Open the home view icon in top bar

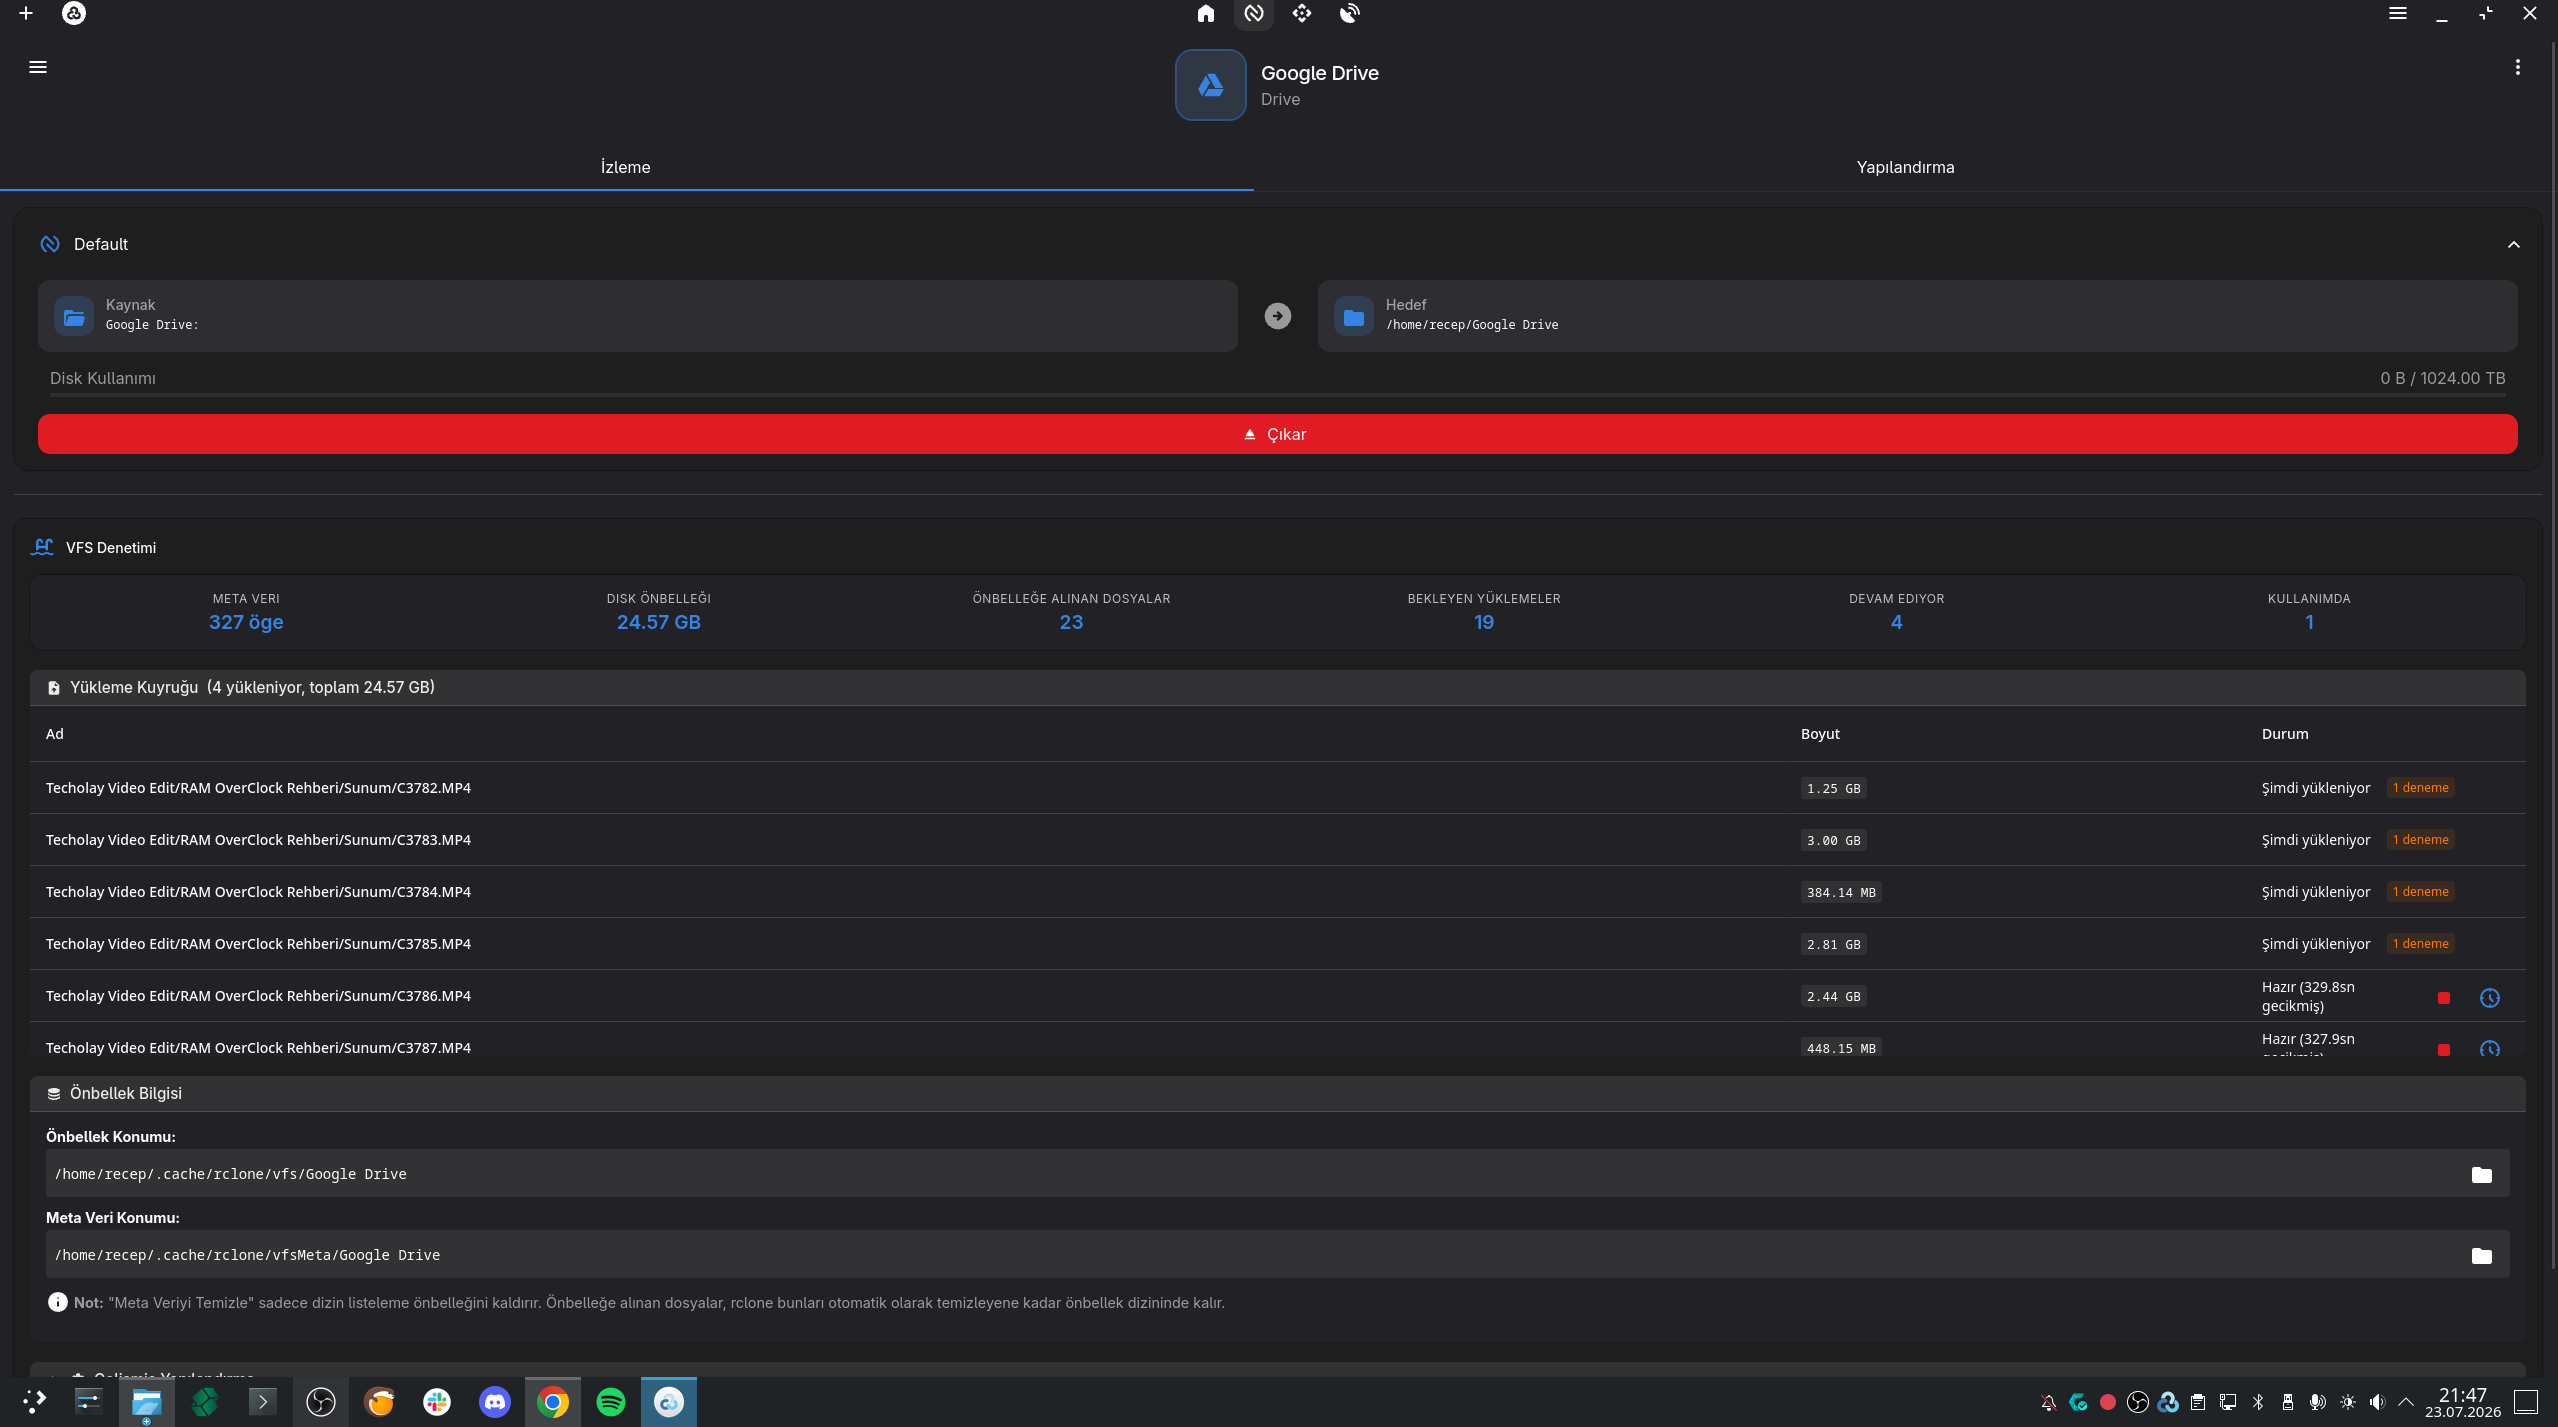(x=1206, y=14)
